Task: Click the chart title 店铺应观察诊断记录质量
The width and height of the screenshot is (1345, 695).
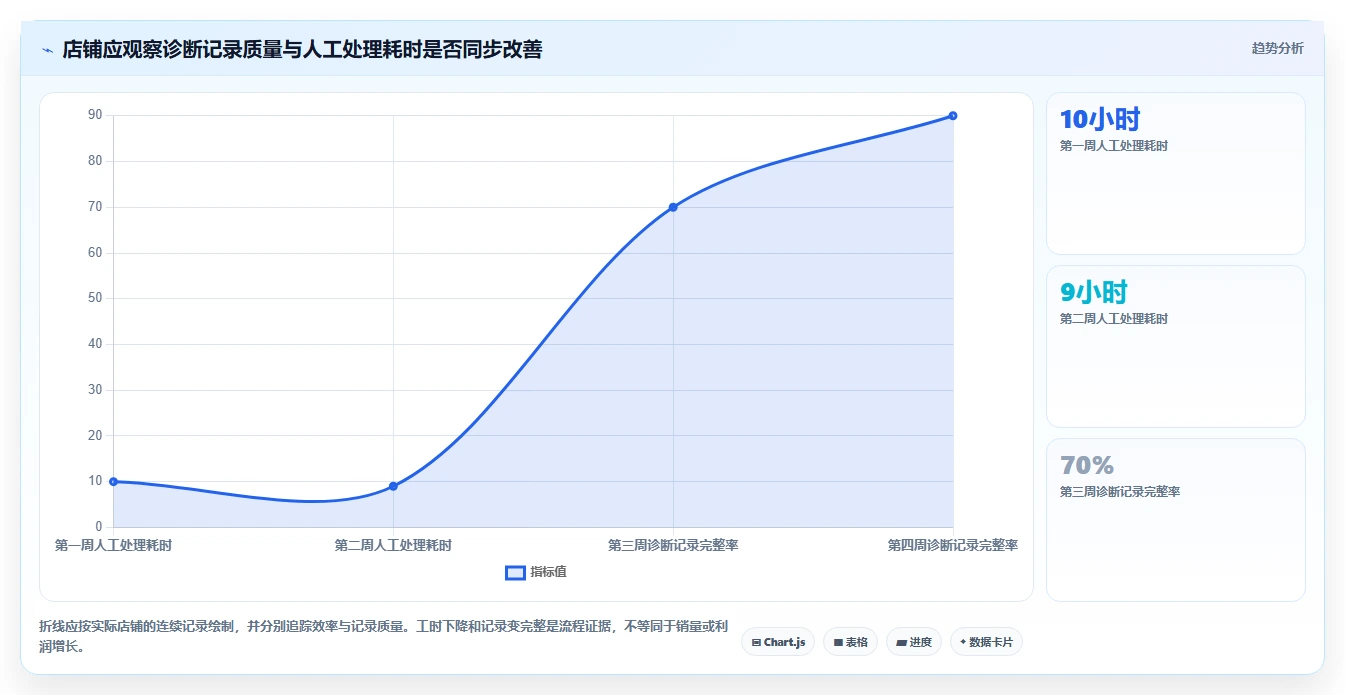Action: click(302, 49)
